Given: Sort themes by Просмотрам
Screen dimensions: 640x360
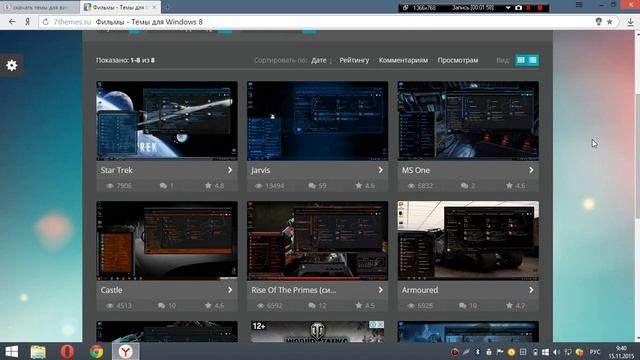Looking at the screenshot, I should [x=458, y=60].
